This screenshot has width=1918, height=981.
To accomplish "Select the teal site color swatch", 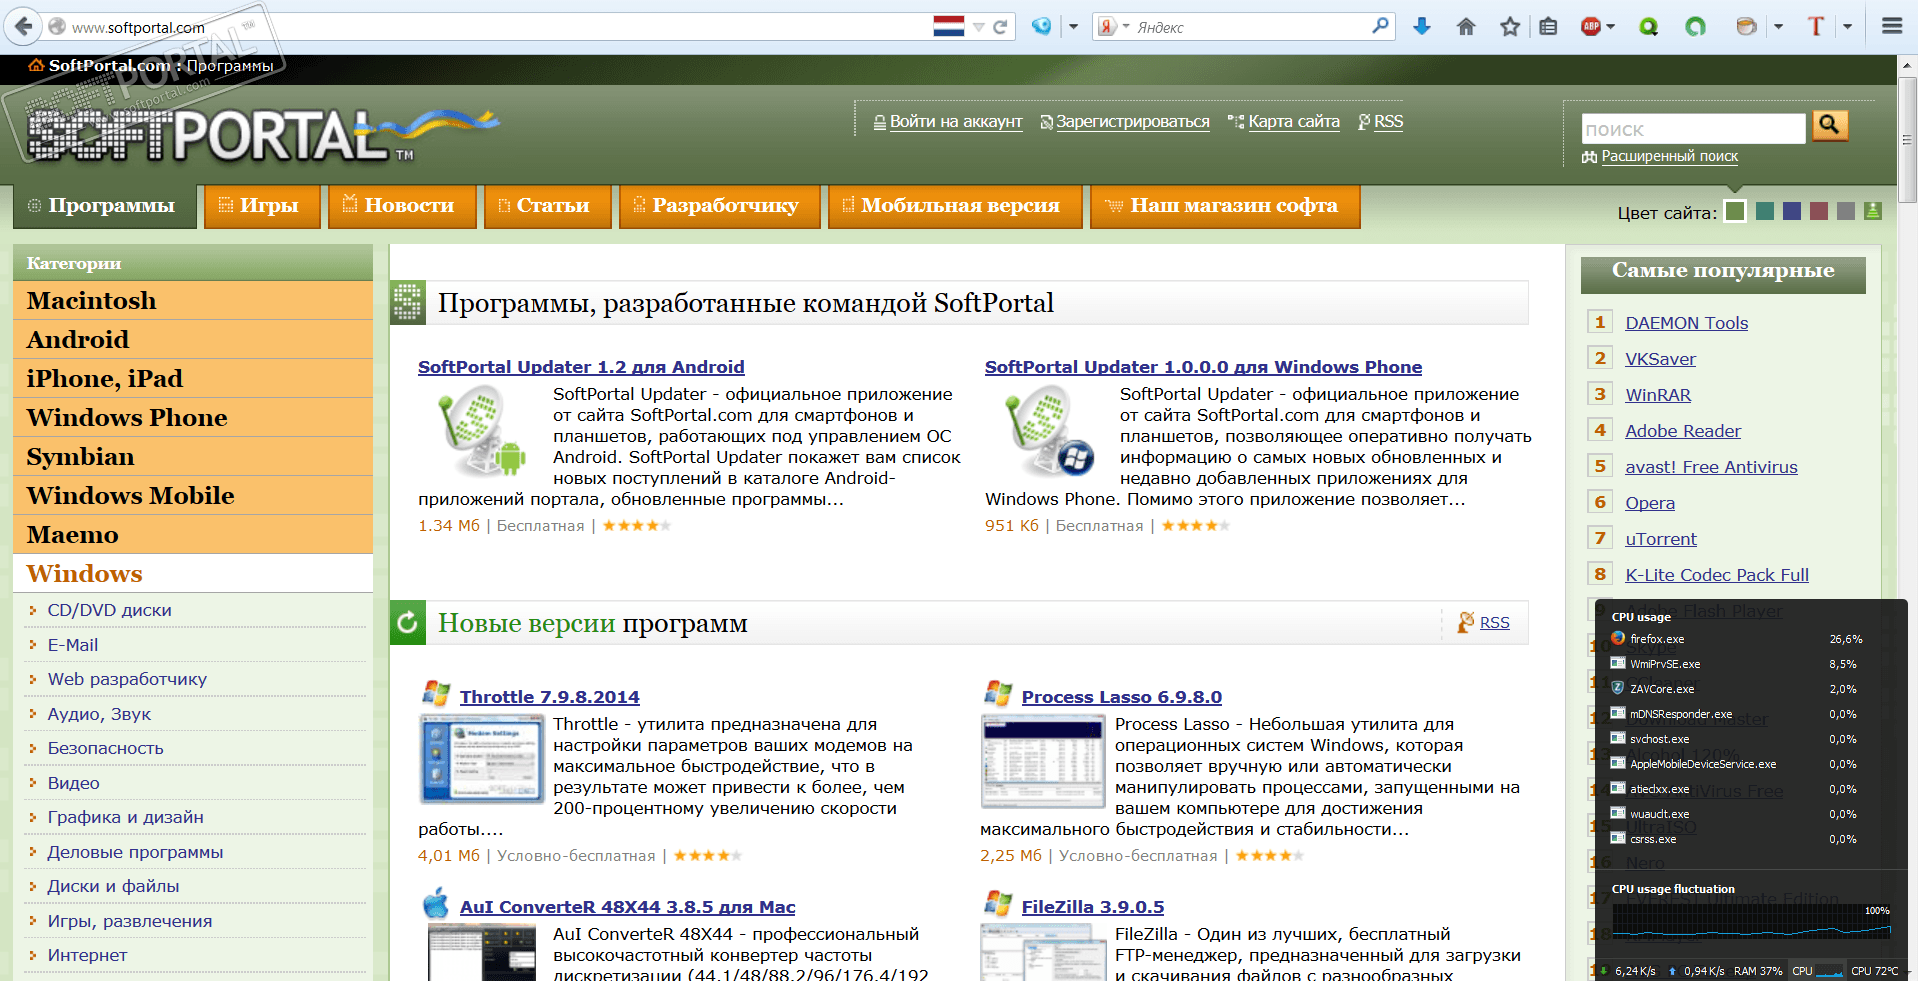I will [1765, 211].
